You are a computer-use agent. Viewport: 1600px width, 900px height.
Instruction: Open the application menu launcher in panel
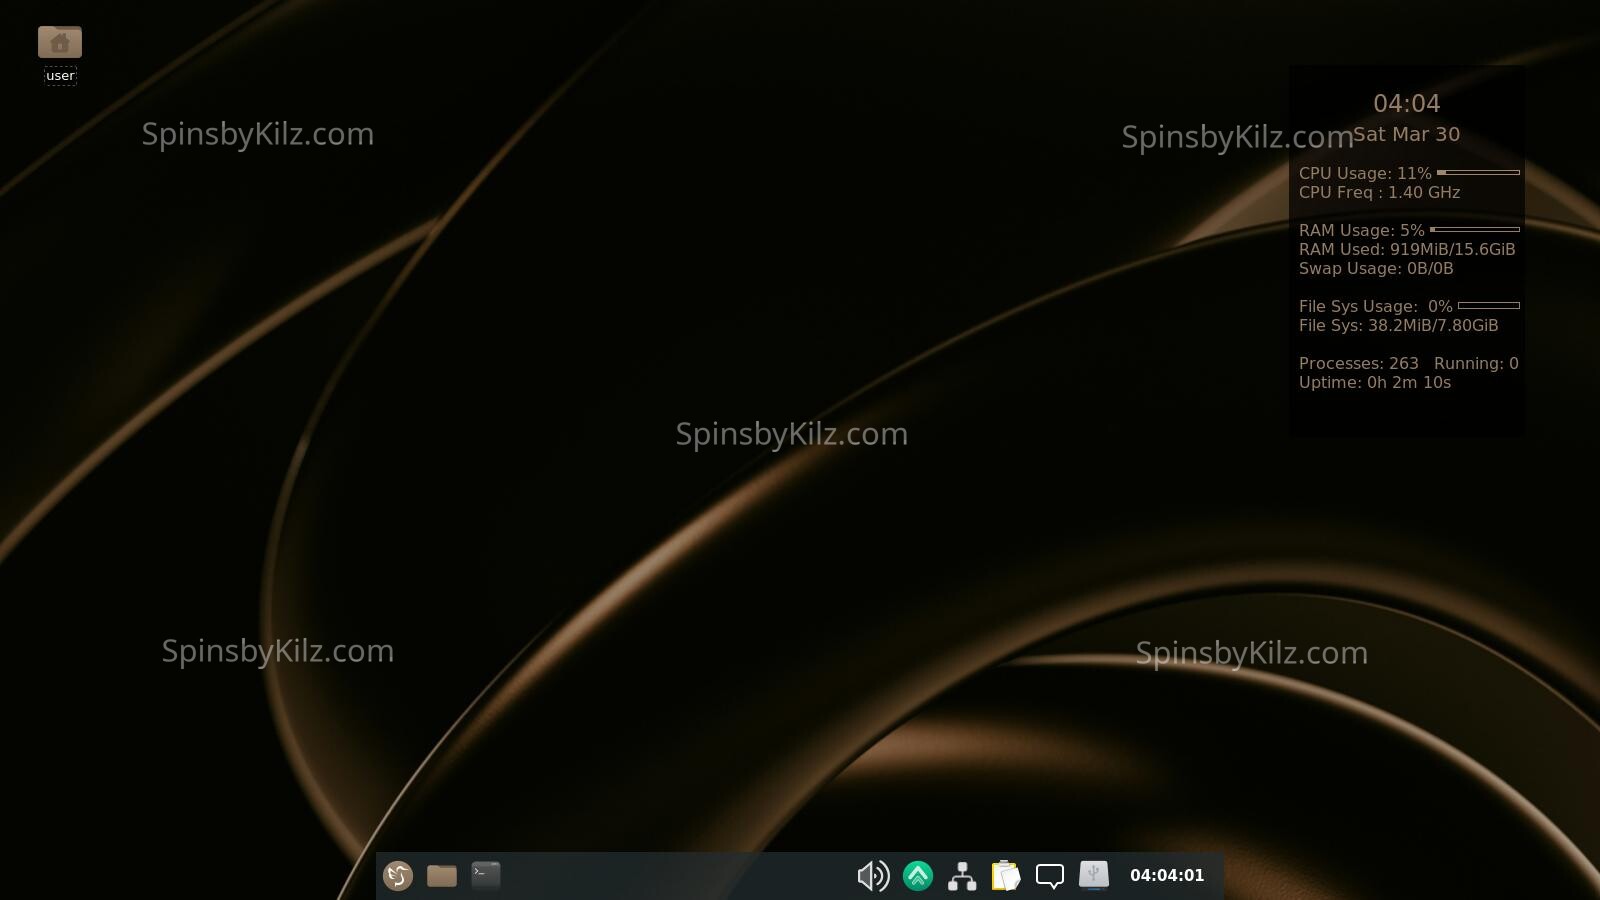point(398,876)
